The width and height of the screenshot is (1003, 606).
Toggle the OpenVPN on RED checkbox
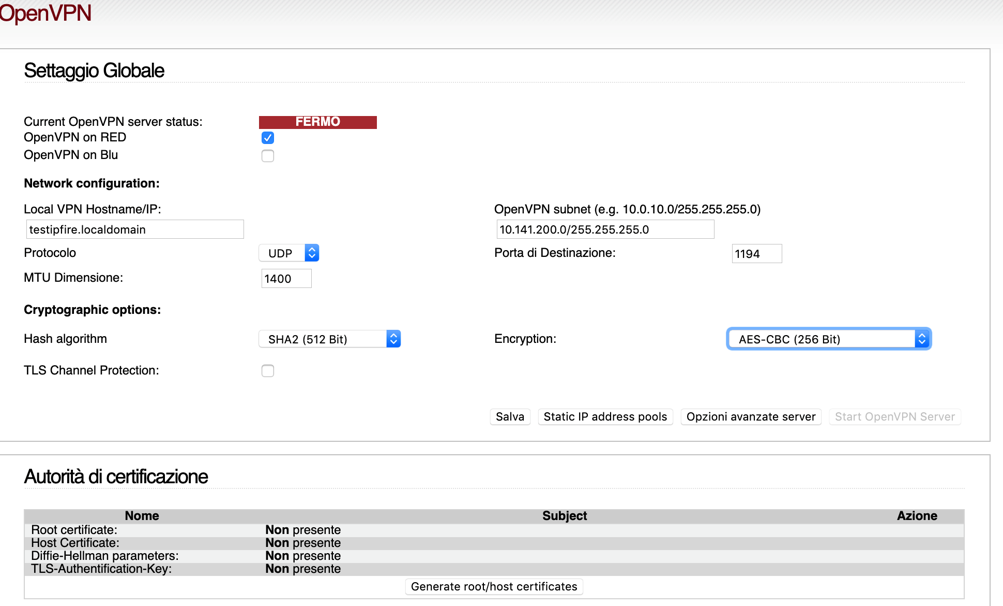[x=267, y=138]
